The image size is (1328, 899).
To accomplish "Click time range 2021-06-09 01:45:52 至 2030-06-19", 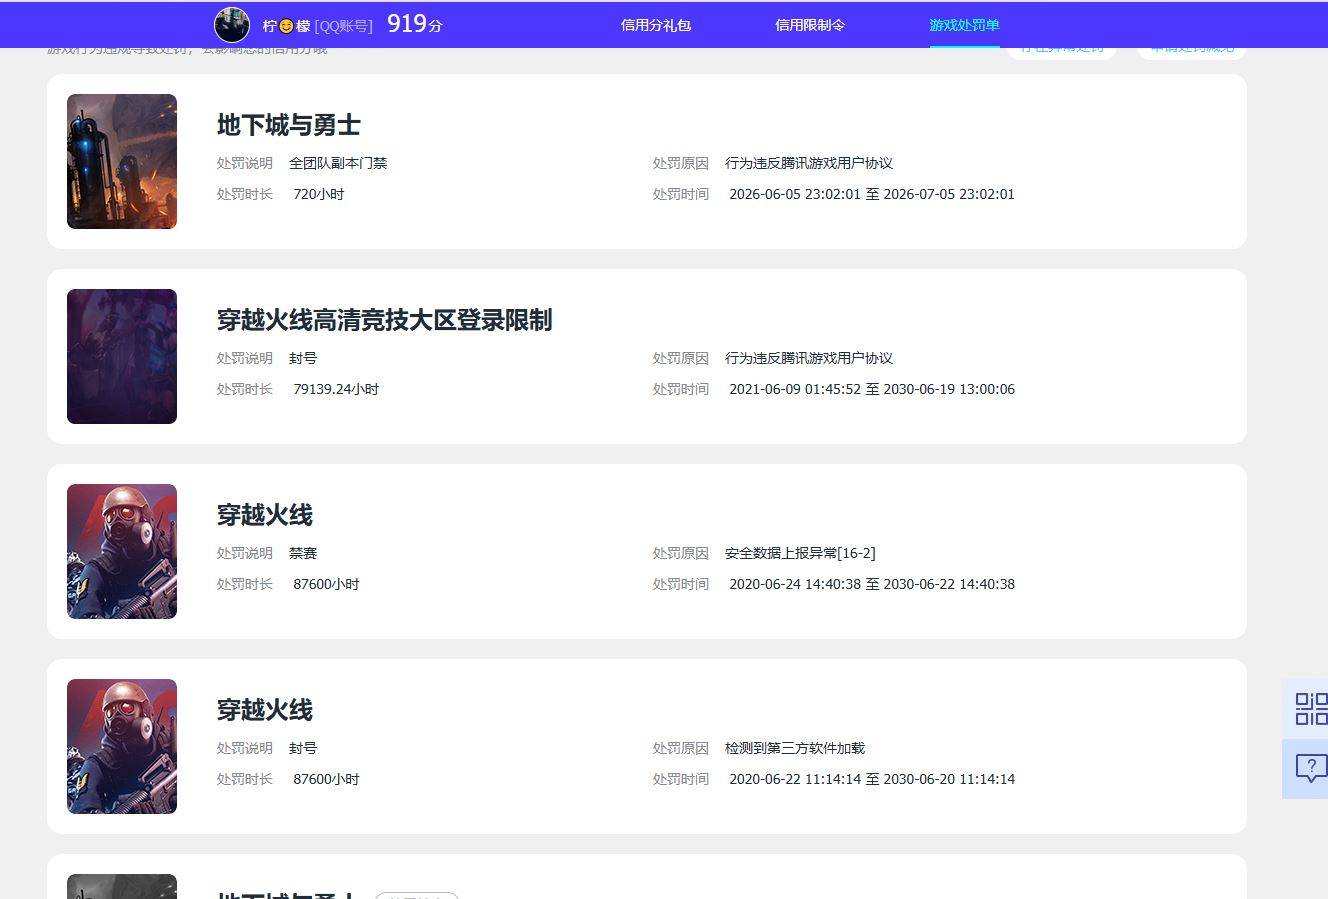I will (872, 389).
